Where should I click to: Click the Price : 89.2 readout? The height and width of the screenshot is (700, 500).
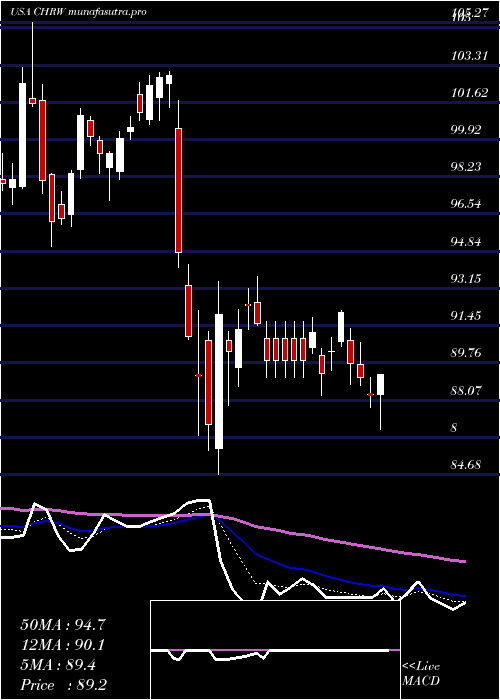[x=63, y=685]
